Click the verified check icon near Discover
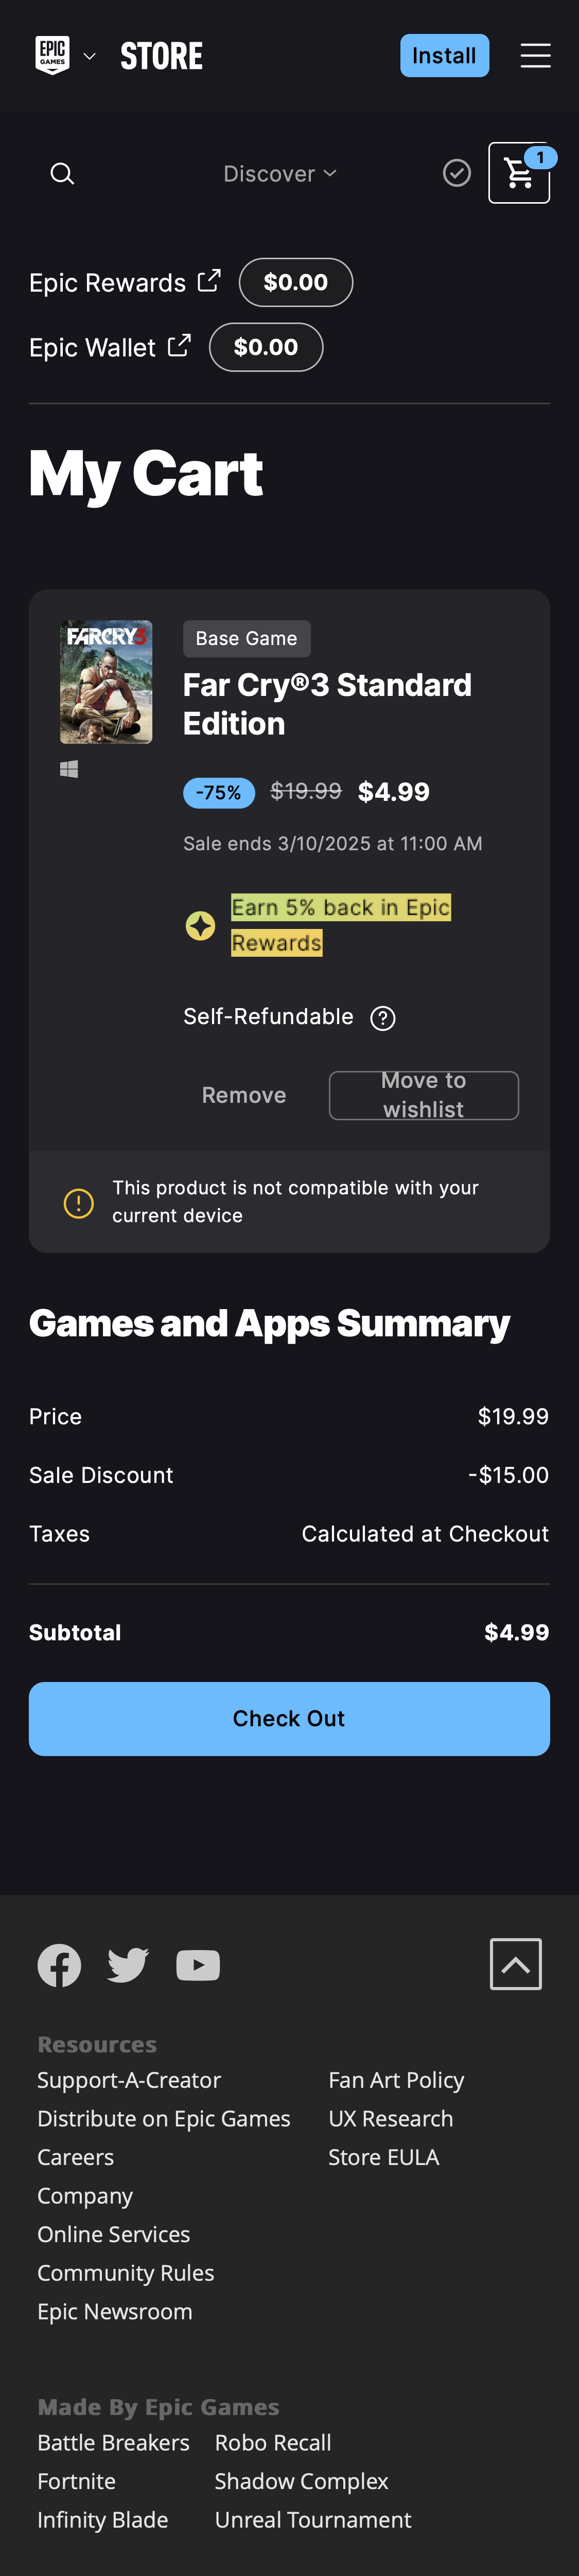579x2576 pixels. click(x=457, y=173)
